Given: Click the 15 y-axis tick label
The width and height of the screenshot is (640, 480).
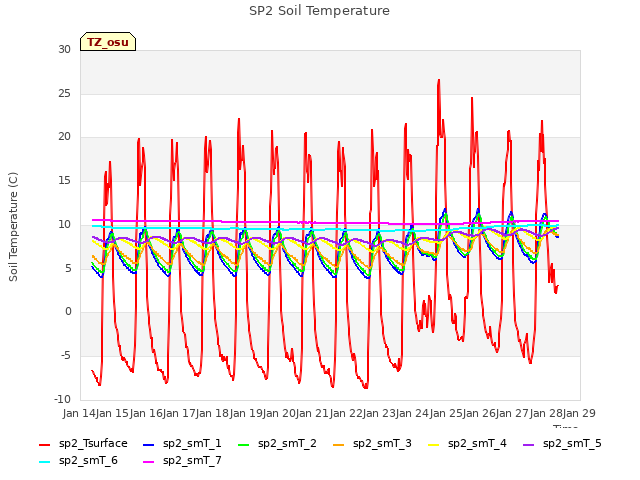Looking at the screenshot, I should click(x=64, y=180).
